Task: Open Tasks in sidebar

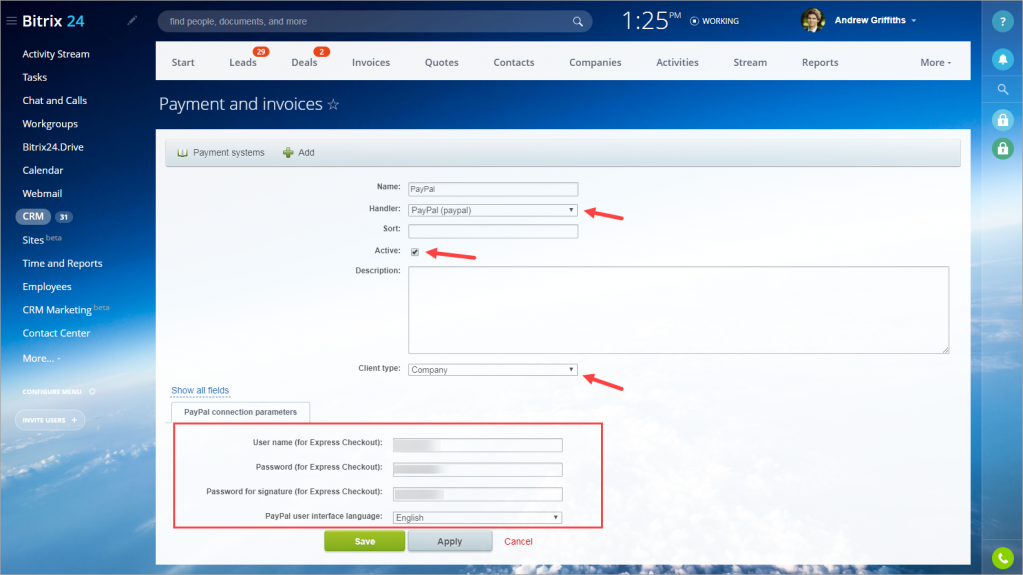Action: tap(35, 78)
